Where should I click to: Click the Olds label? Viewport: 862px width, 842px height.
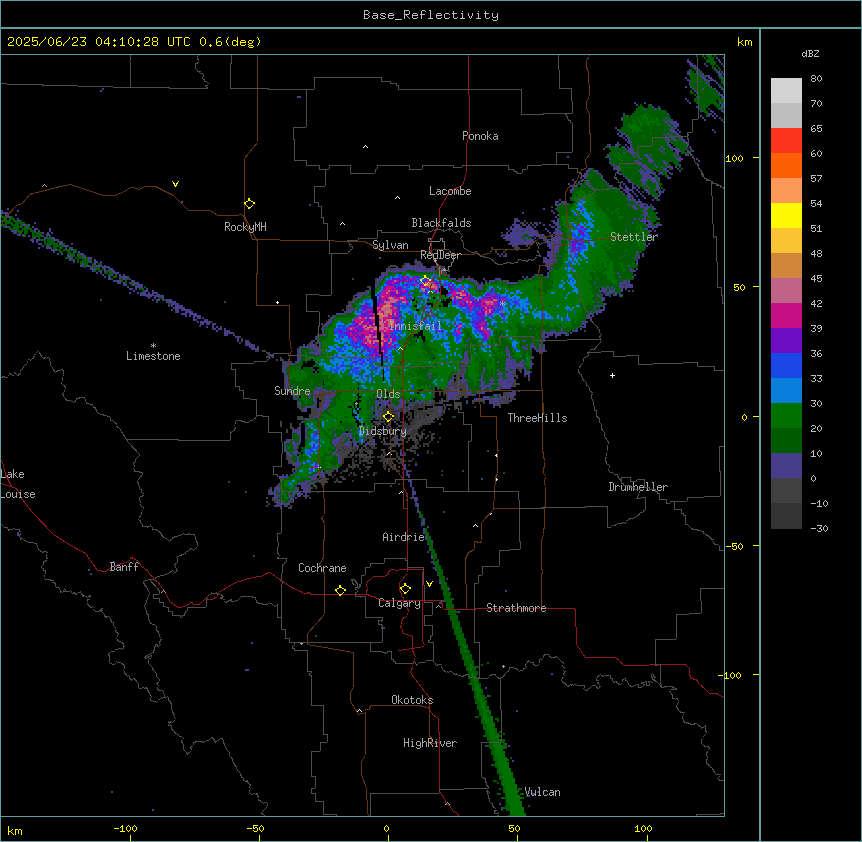[388, 394]
